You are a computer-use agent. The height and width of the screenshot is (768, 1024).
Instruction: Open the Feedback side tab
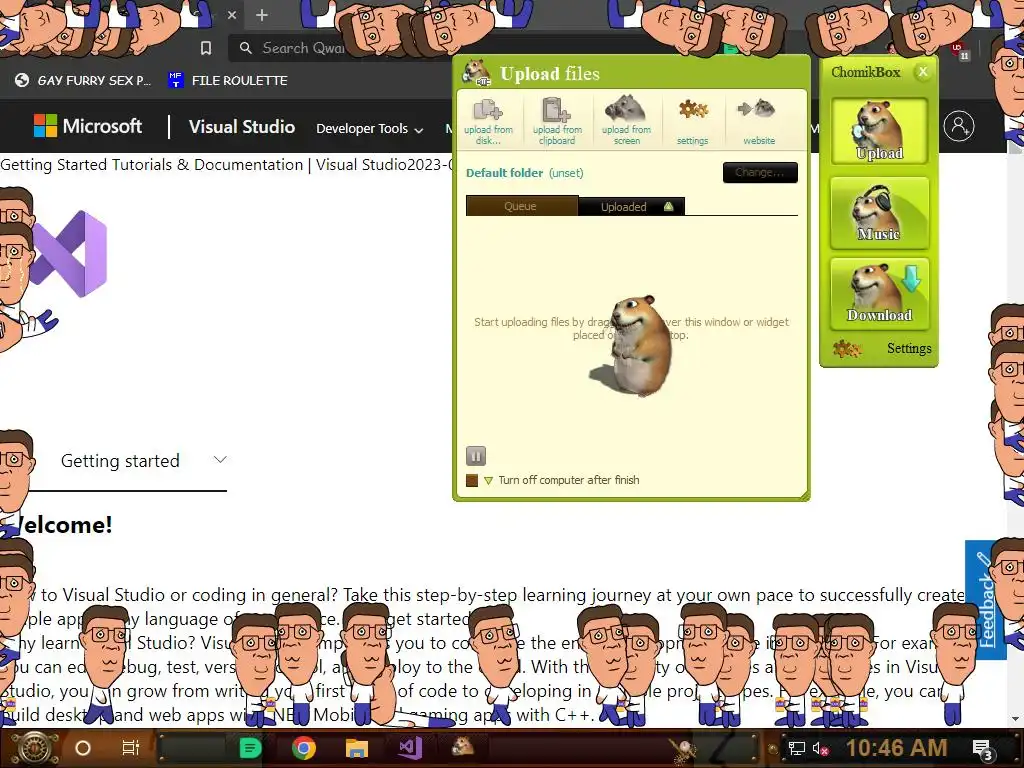[983, 600]
